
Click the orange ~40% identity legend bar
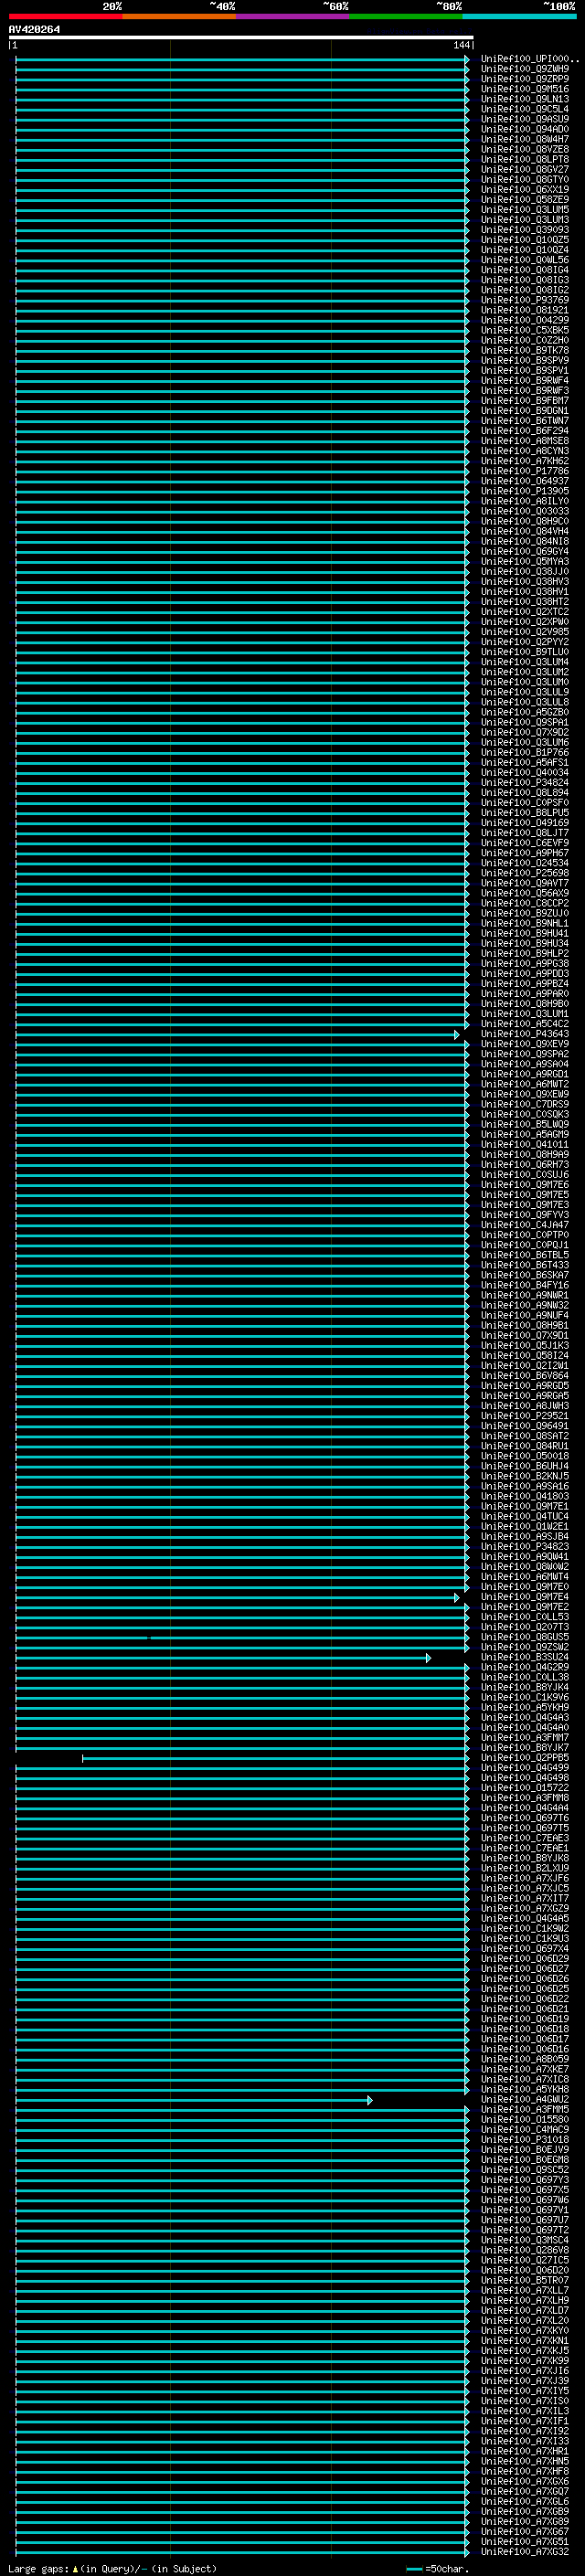tap(179, 16)
